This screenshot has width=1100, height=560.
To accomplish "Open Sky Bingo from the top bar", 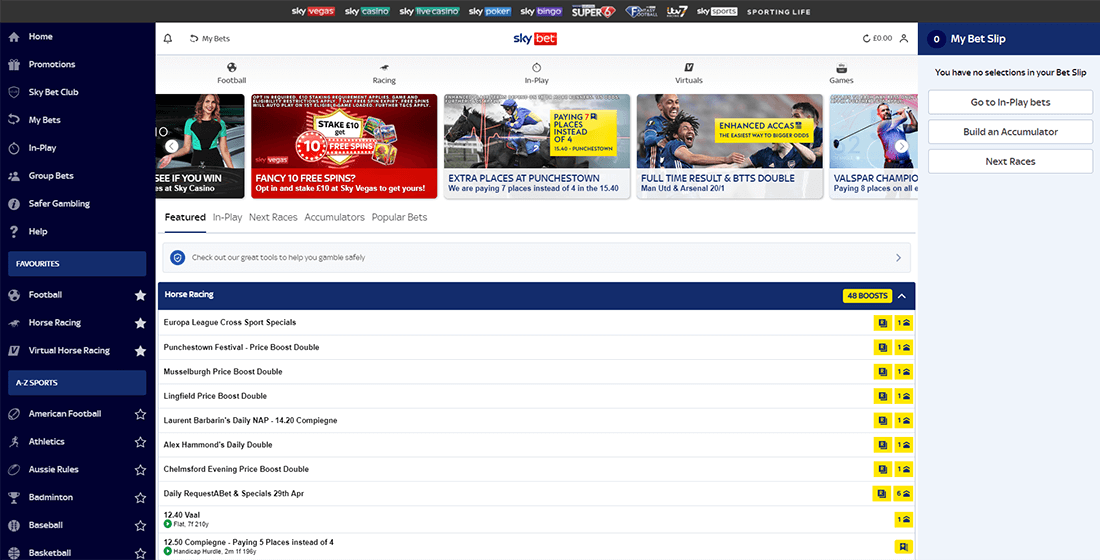I will (x=542, y=11).
